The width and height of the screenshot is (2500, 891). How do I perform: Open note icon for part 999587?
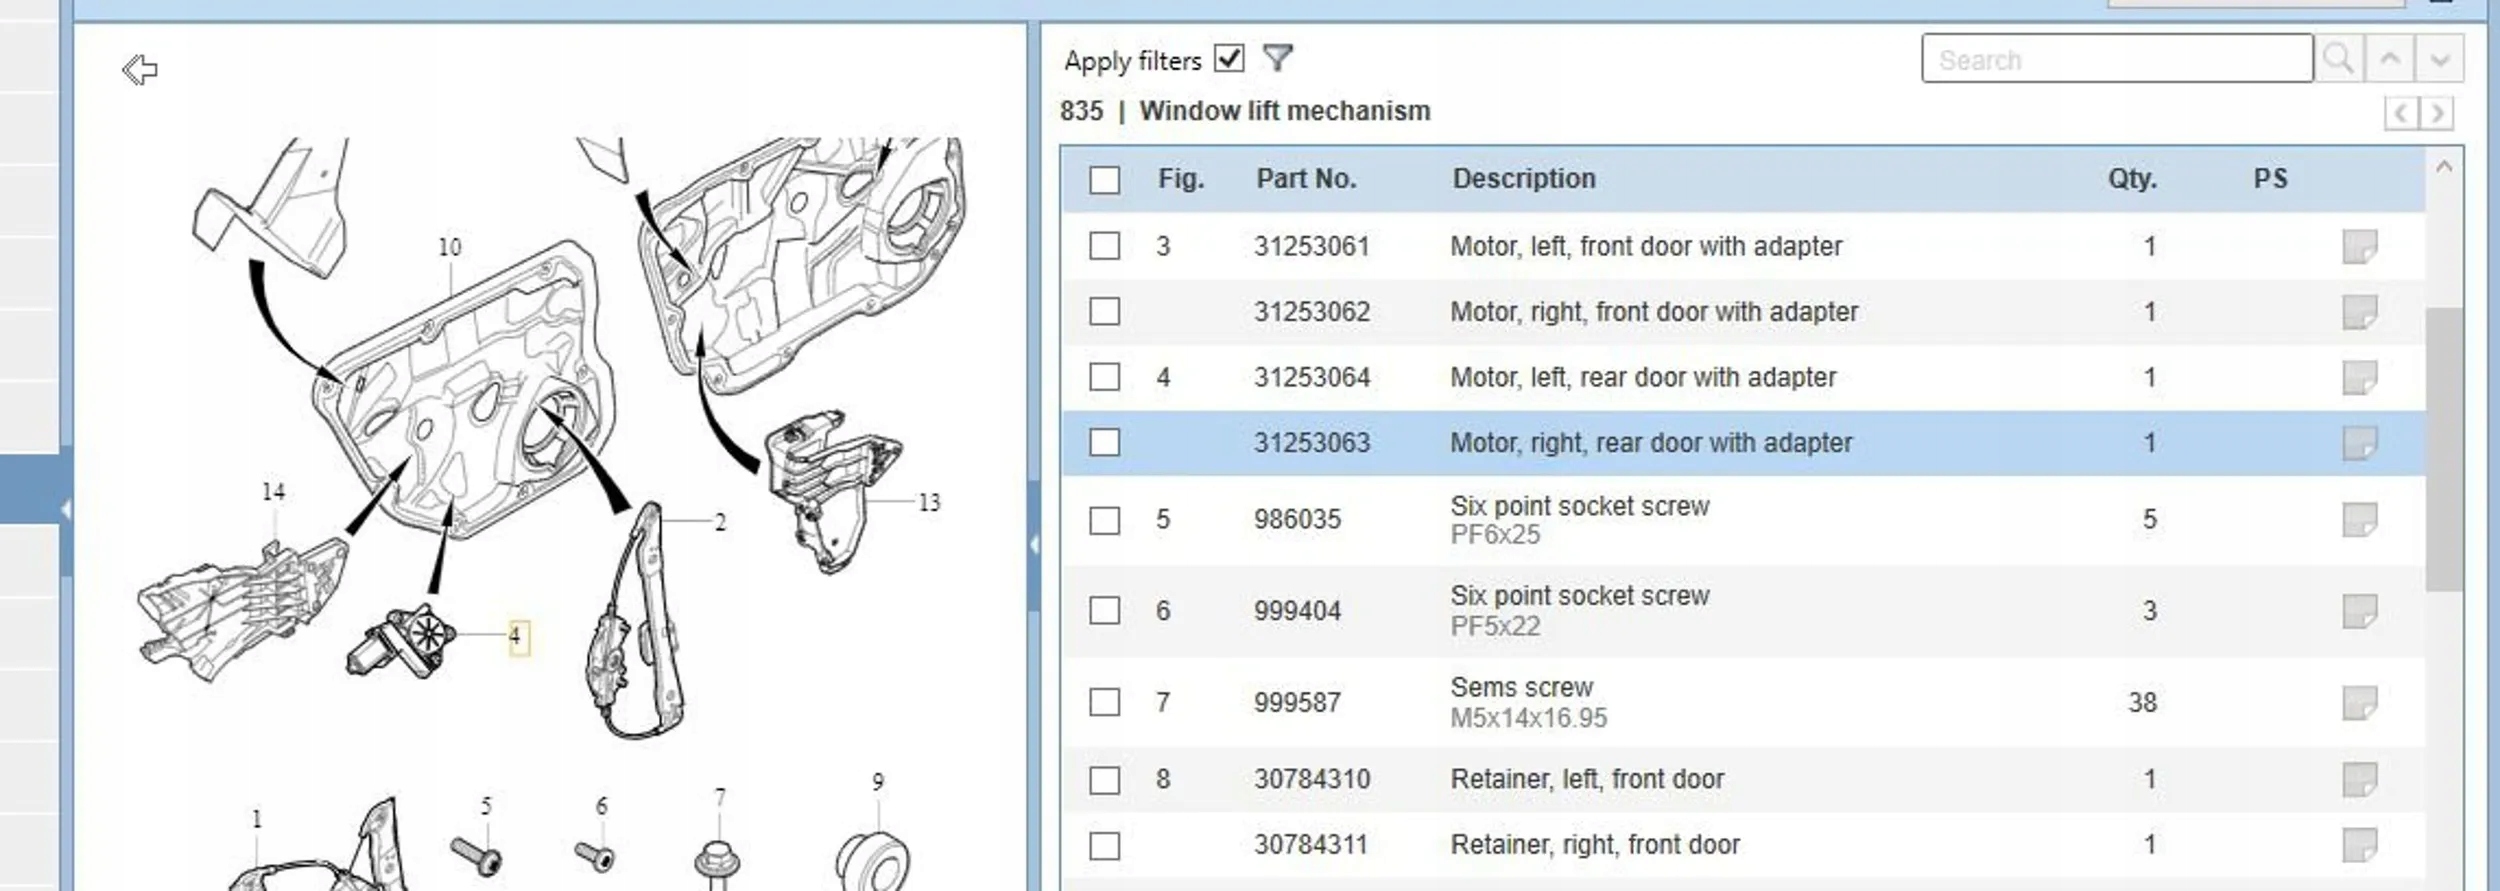[2360, 703]
